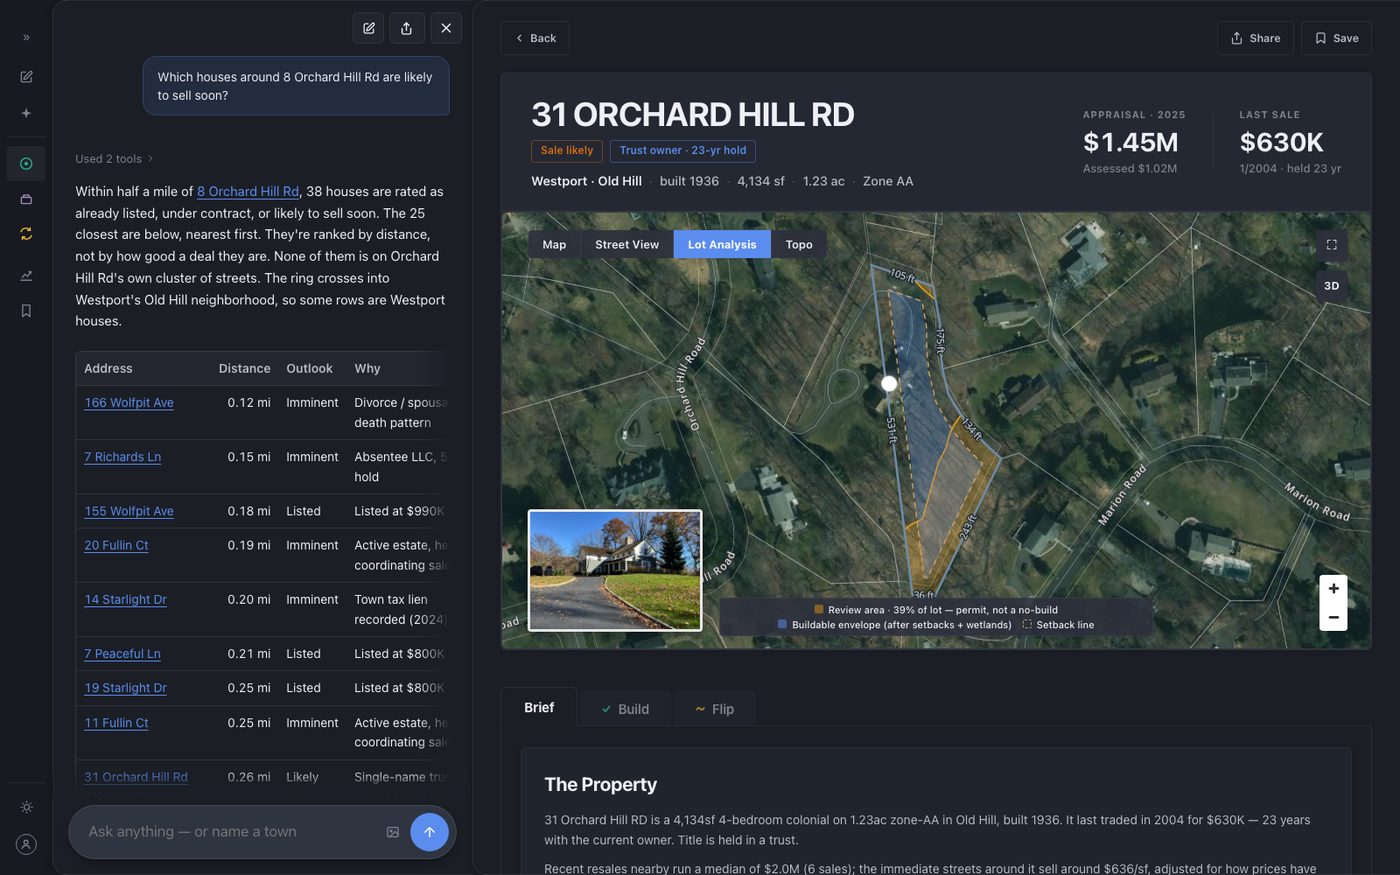1400x875 pixels.
Task: Close the chat panel with X
Action: coord(446,28)
